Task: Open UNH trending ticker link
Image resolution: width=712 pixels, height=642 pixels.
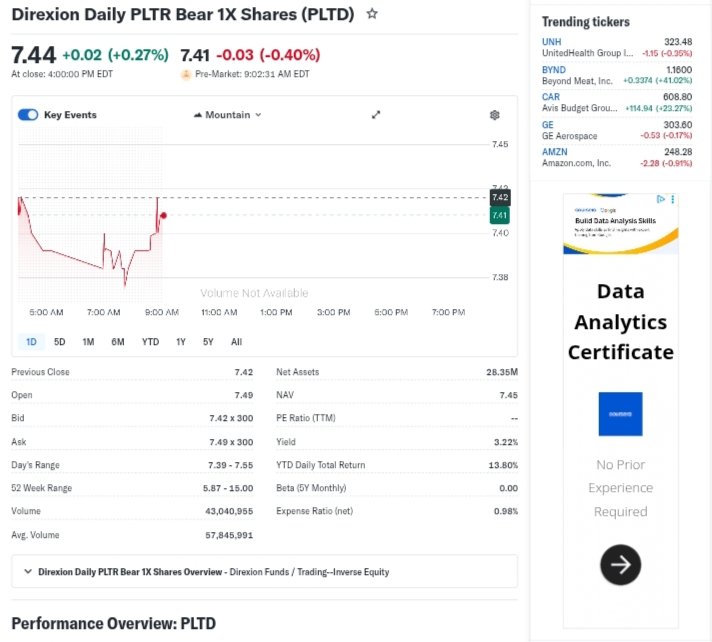Action: (x=552, y=41)
